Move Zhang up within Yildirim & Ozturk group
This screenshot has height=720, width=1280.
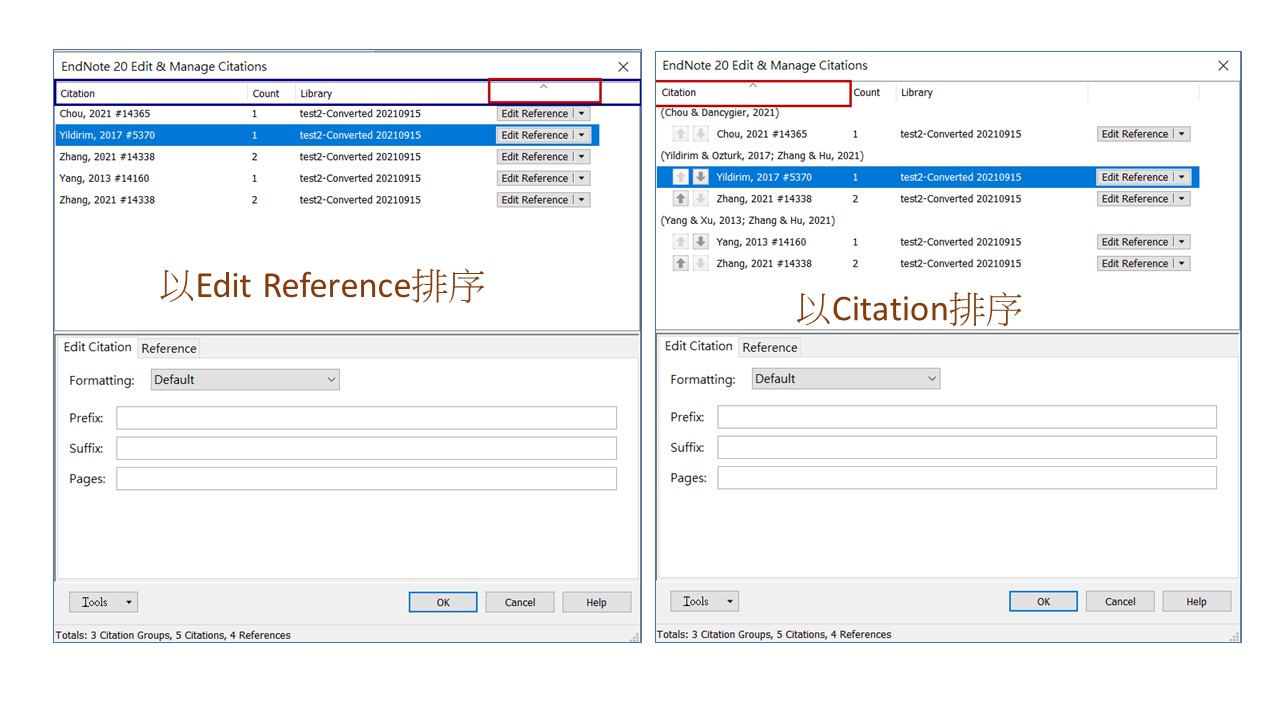[x=681, y=199]
